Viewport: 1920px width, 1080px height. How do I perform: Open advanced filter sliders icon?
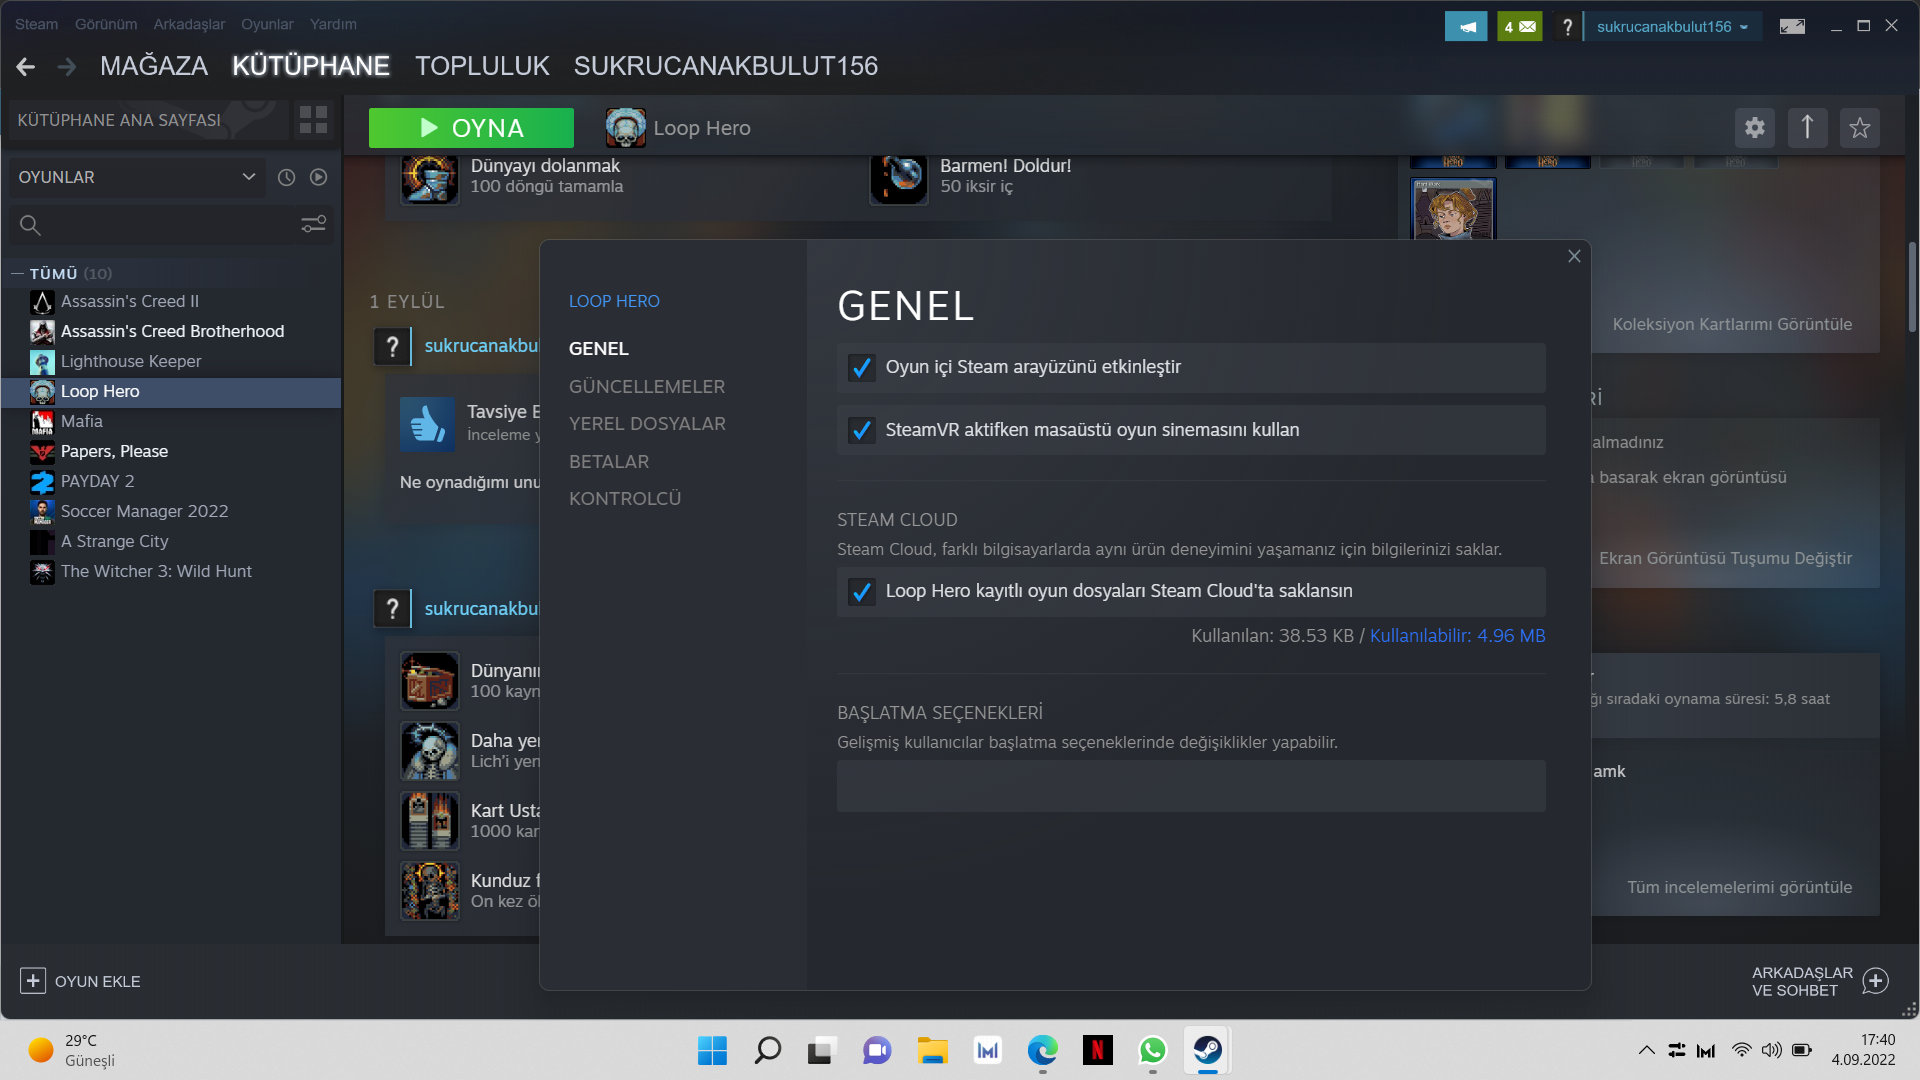[x=313, y=224]
